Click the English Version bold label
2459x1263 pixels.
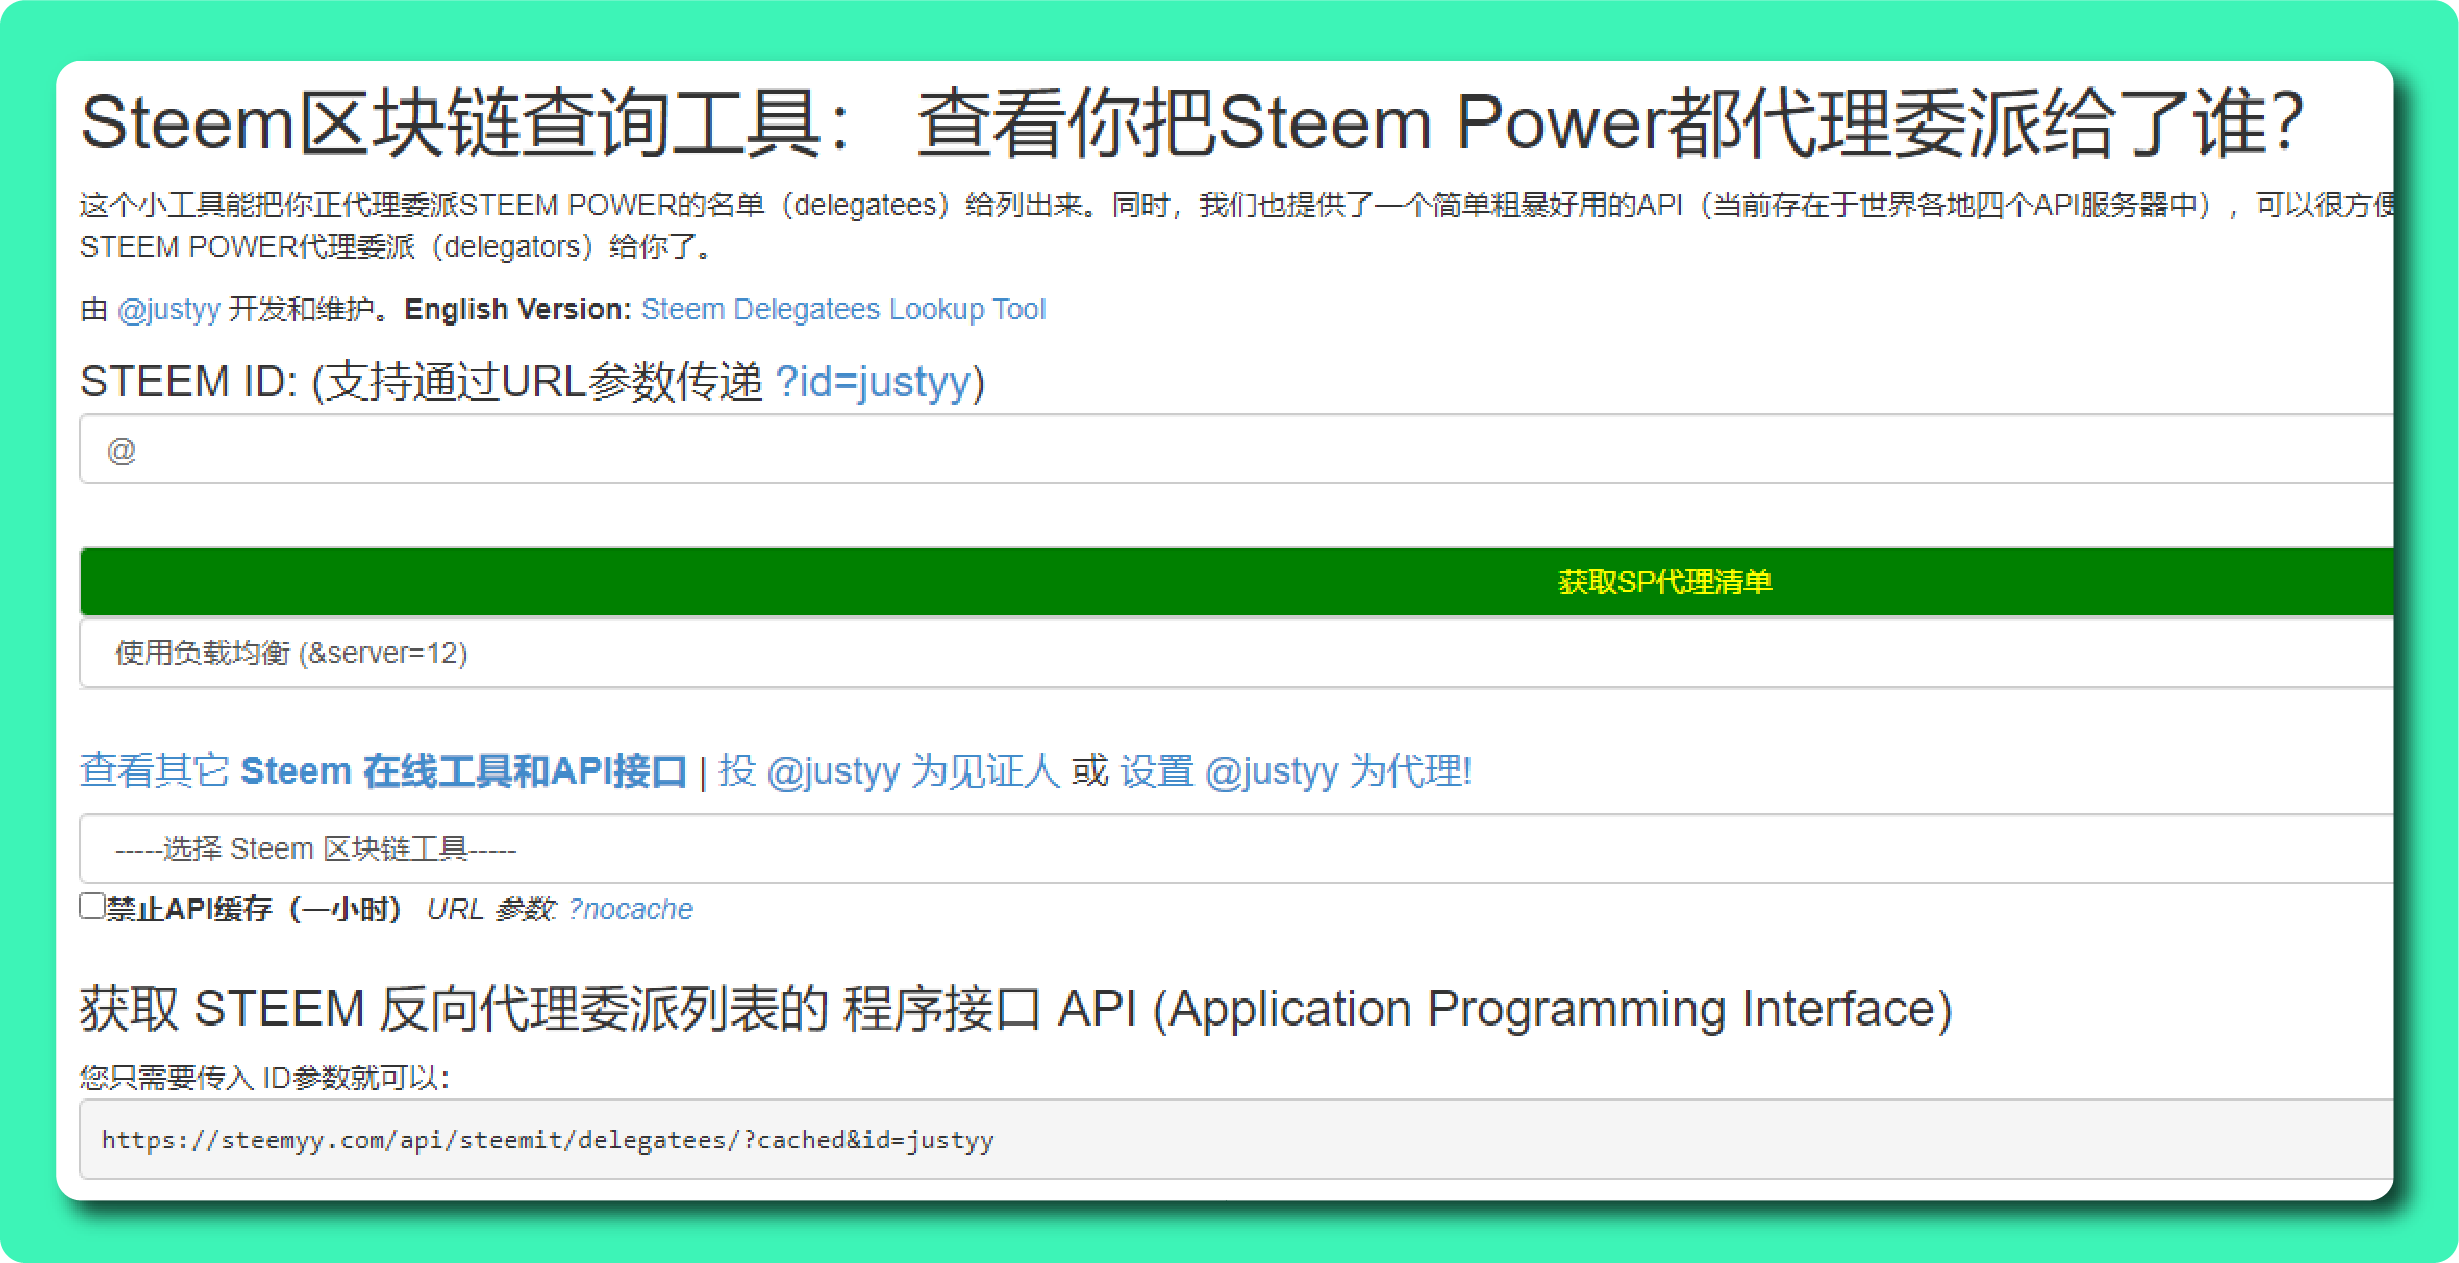(x=516, y=309)
